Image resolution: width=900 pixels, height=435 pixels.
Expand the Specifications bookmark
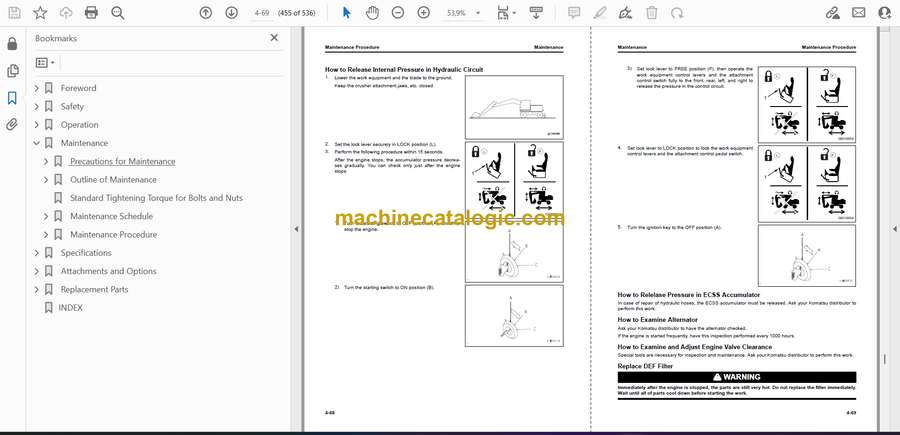pyautogui.click(x=37, y=253)
